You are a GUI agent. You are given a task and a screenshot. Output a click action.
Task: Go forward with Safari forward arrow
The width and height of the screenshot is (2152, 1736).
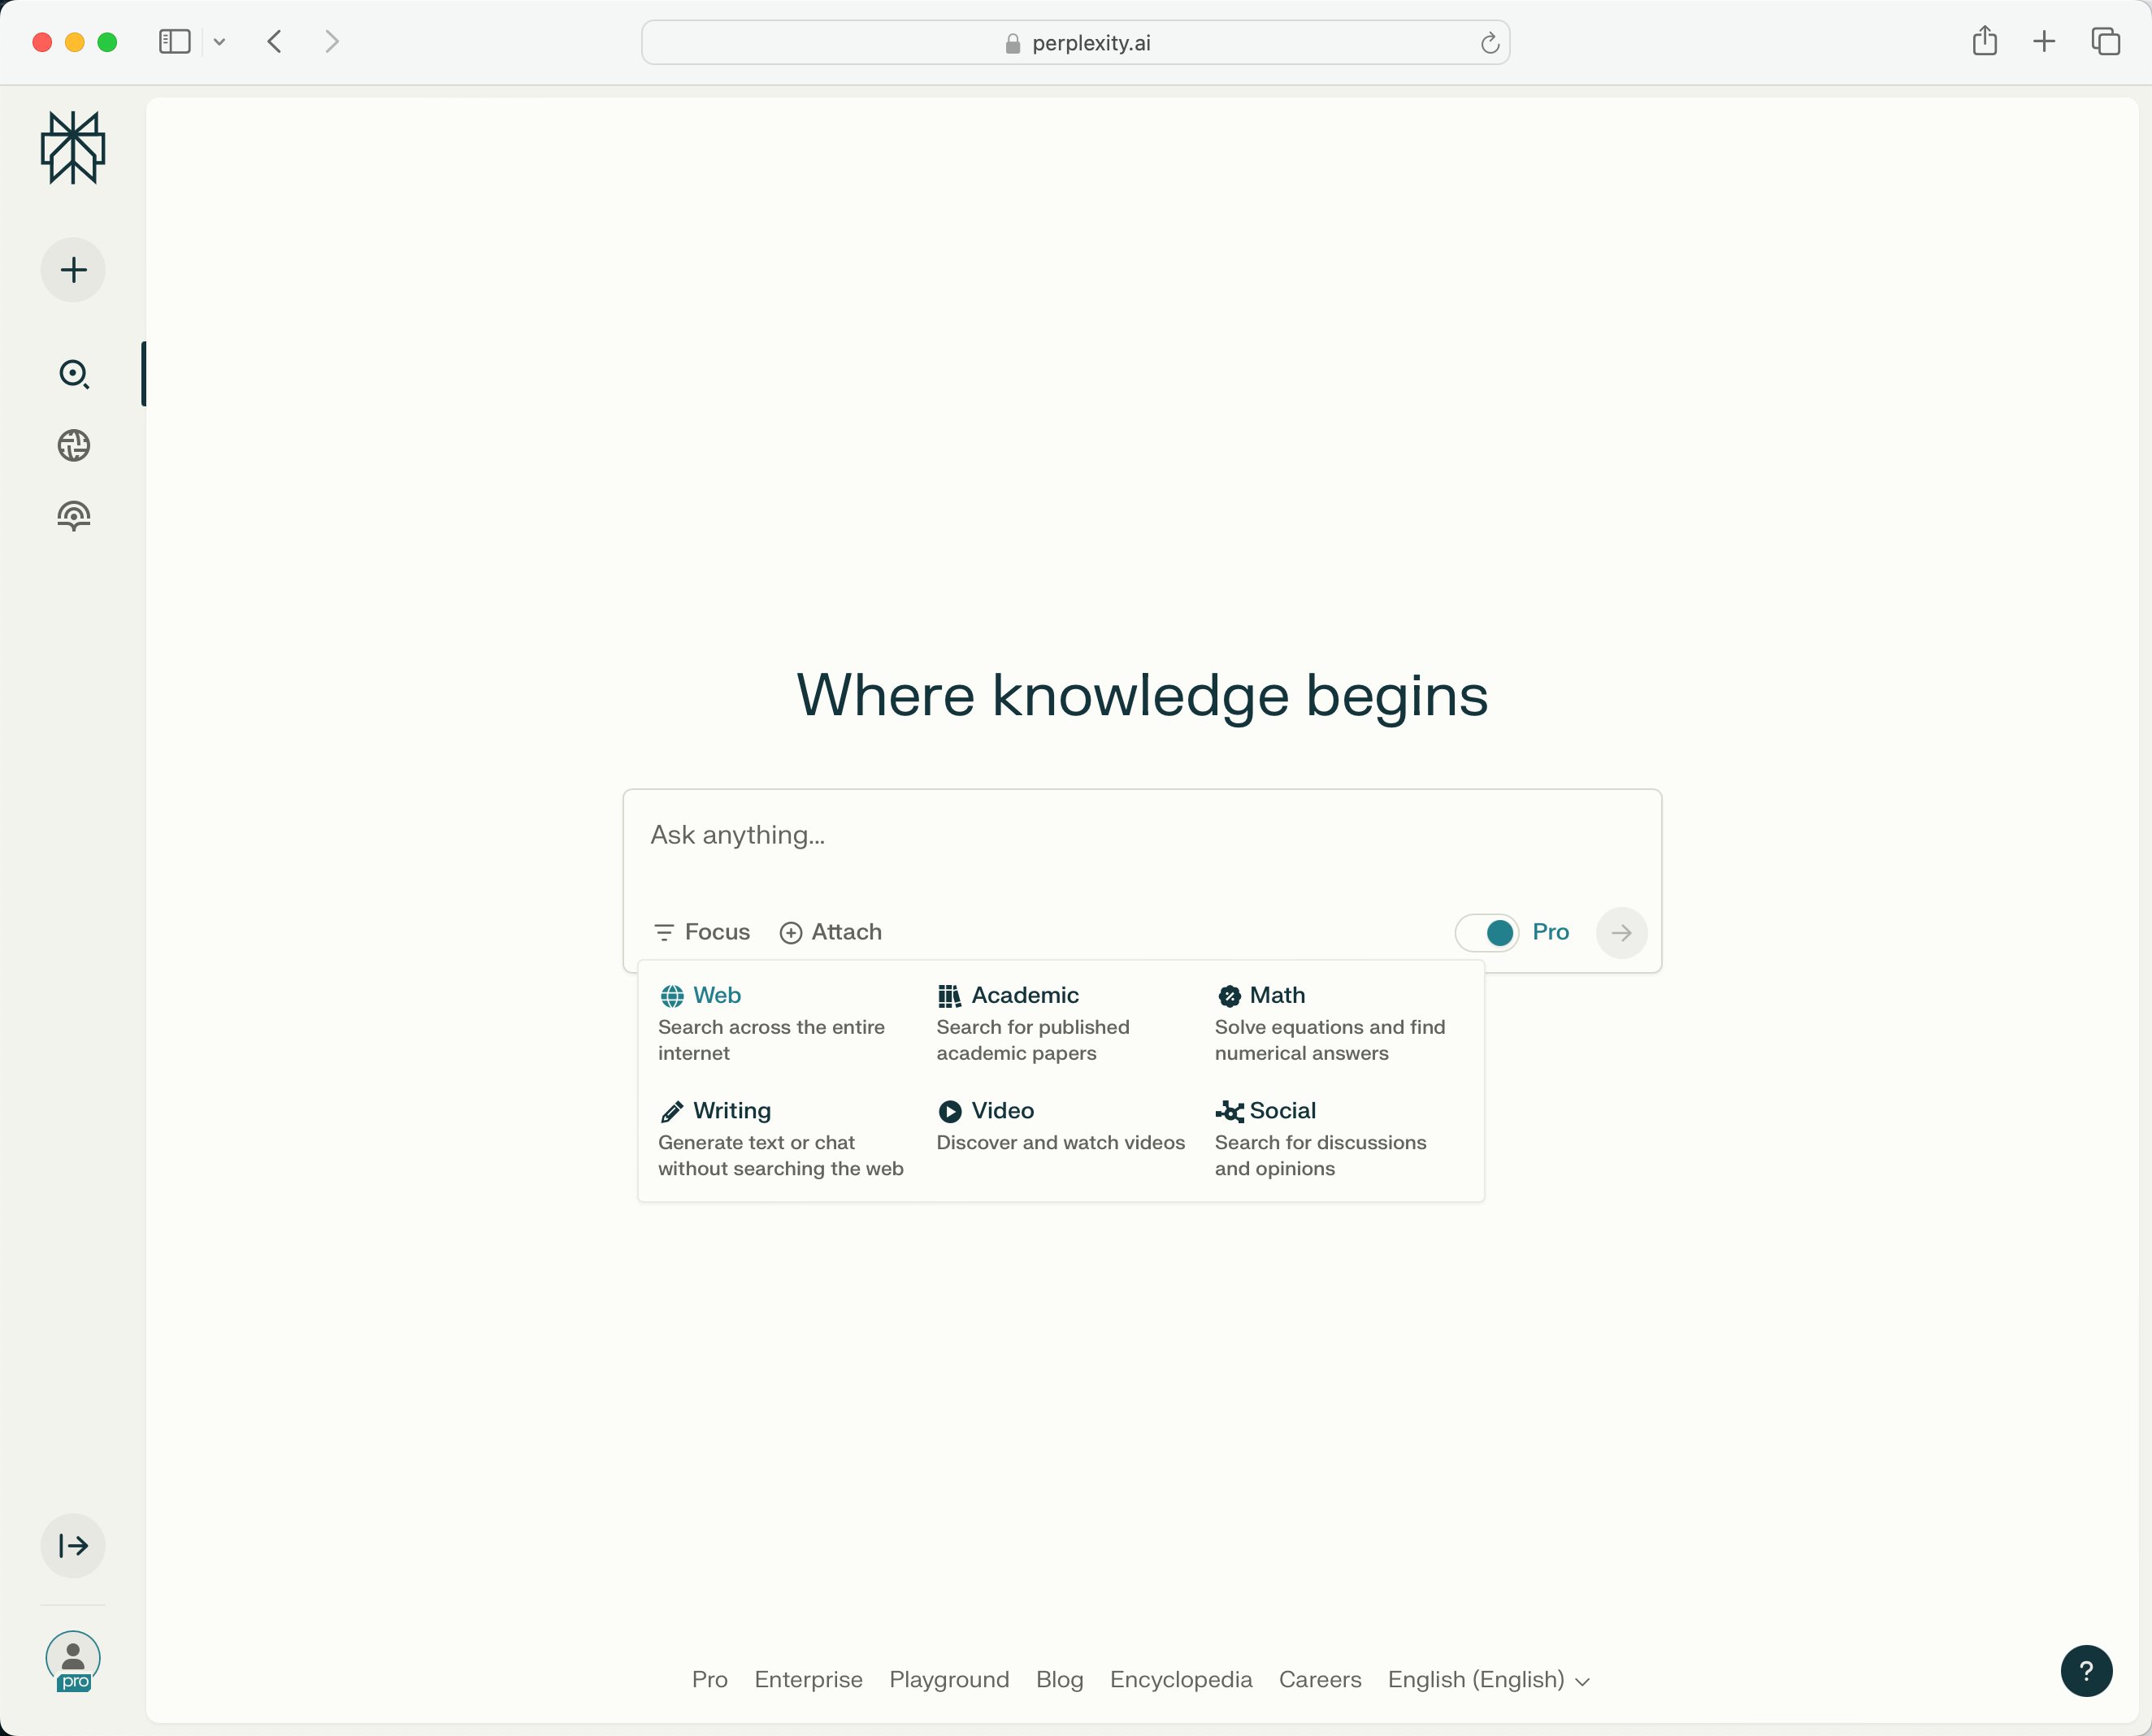pyautogui.click(x=332, y=42)
